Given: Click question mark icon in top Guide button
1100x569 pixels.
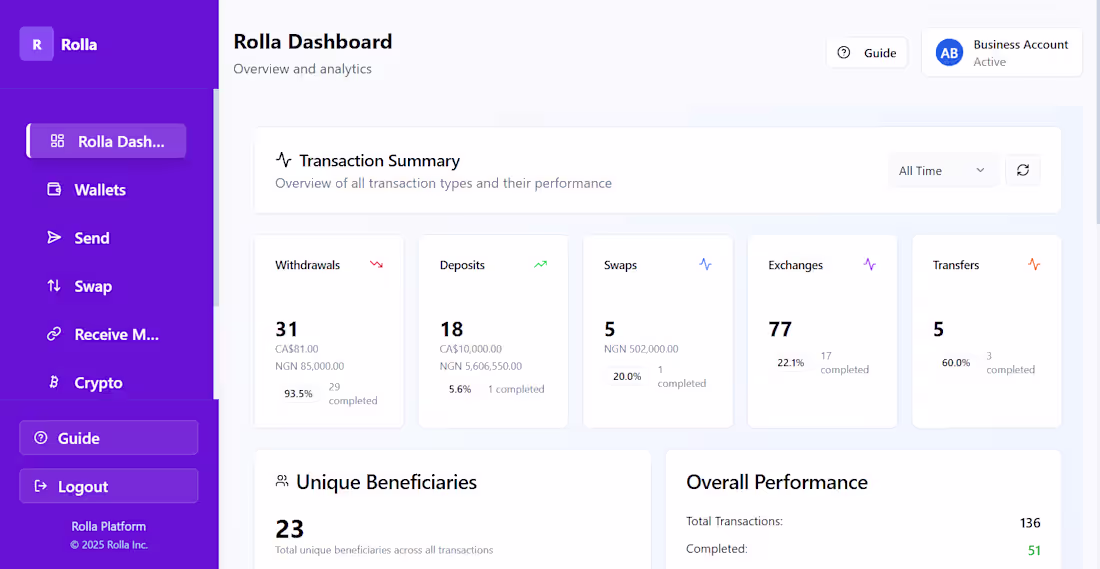Looking at the screenshot, I should [x=844, y=53].
